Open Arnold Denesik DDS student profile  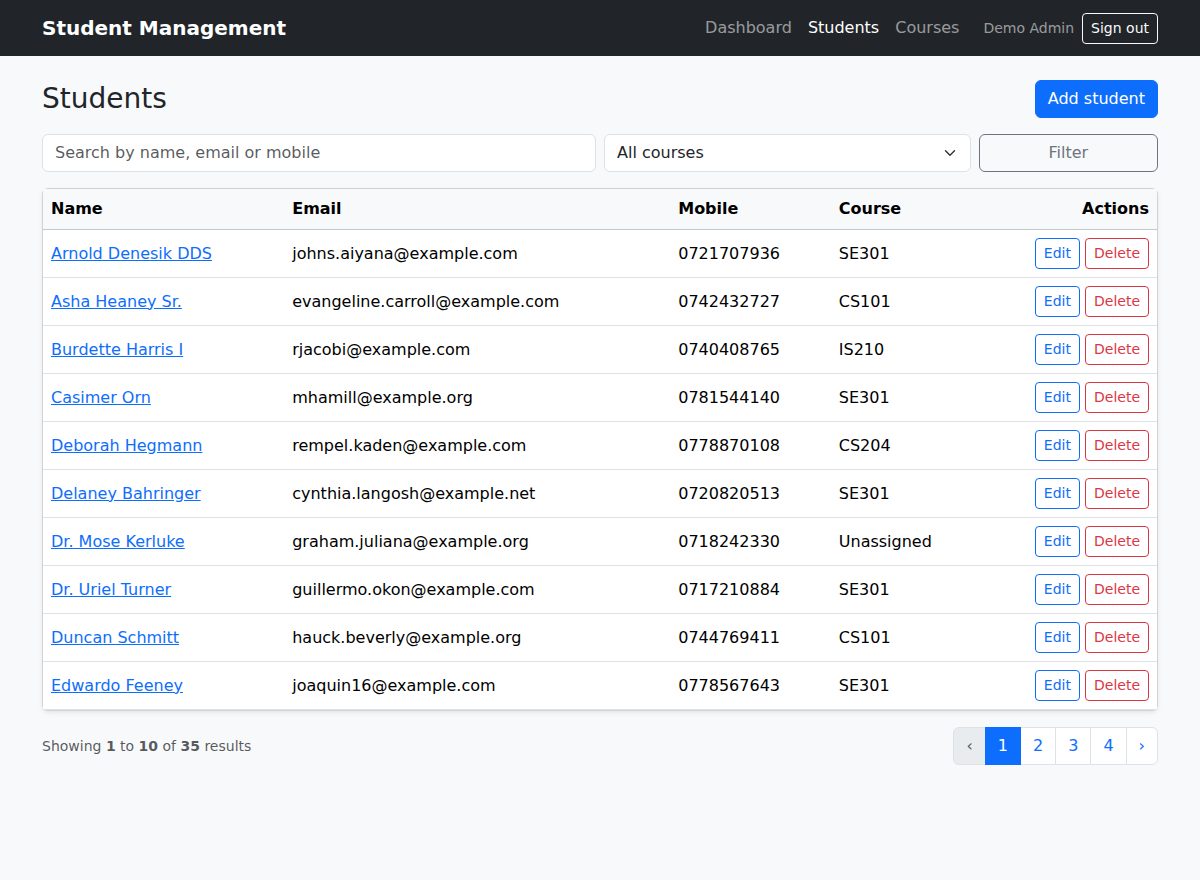click(x=131, y=254)
